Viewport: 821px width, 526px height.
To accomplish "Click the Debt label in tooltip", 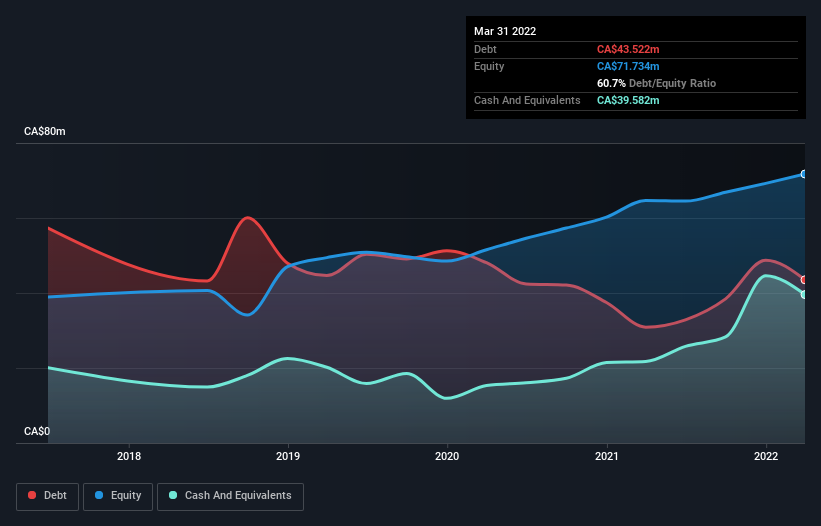I will tap(485, 49).
